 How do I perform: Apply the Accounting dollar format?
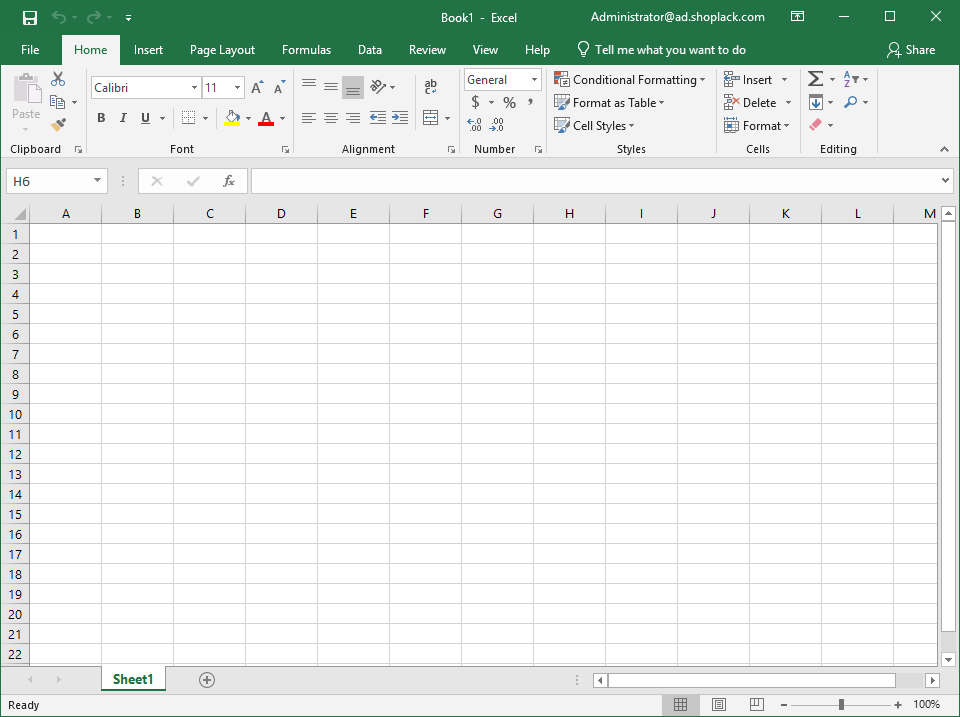point(475,102)
